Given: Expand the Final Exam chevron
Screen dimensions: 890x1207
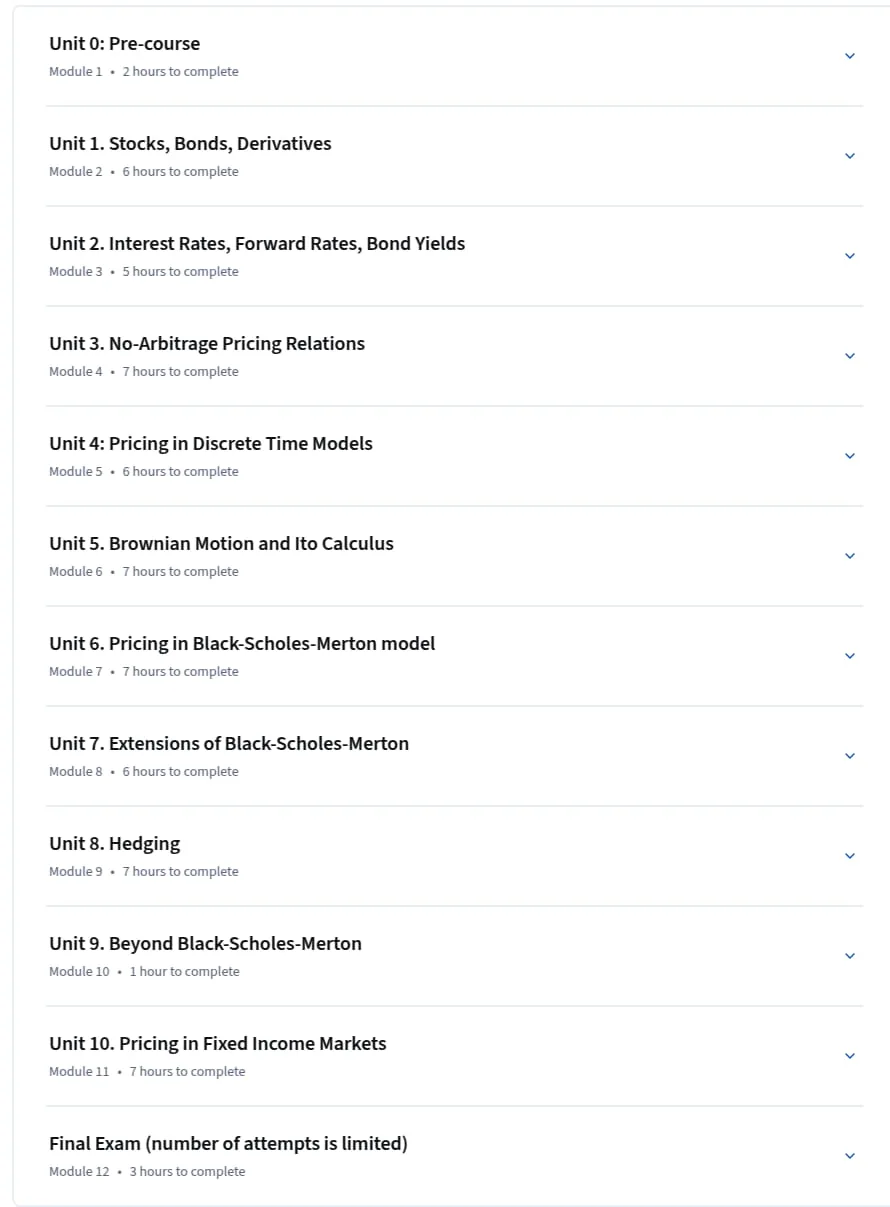Looking at the screenshot, I should click(850, 1156).
